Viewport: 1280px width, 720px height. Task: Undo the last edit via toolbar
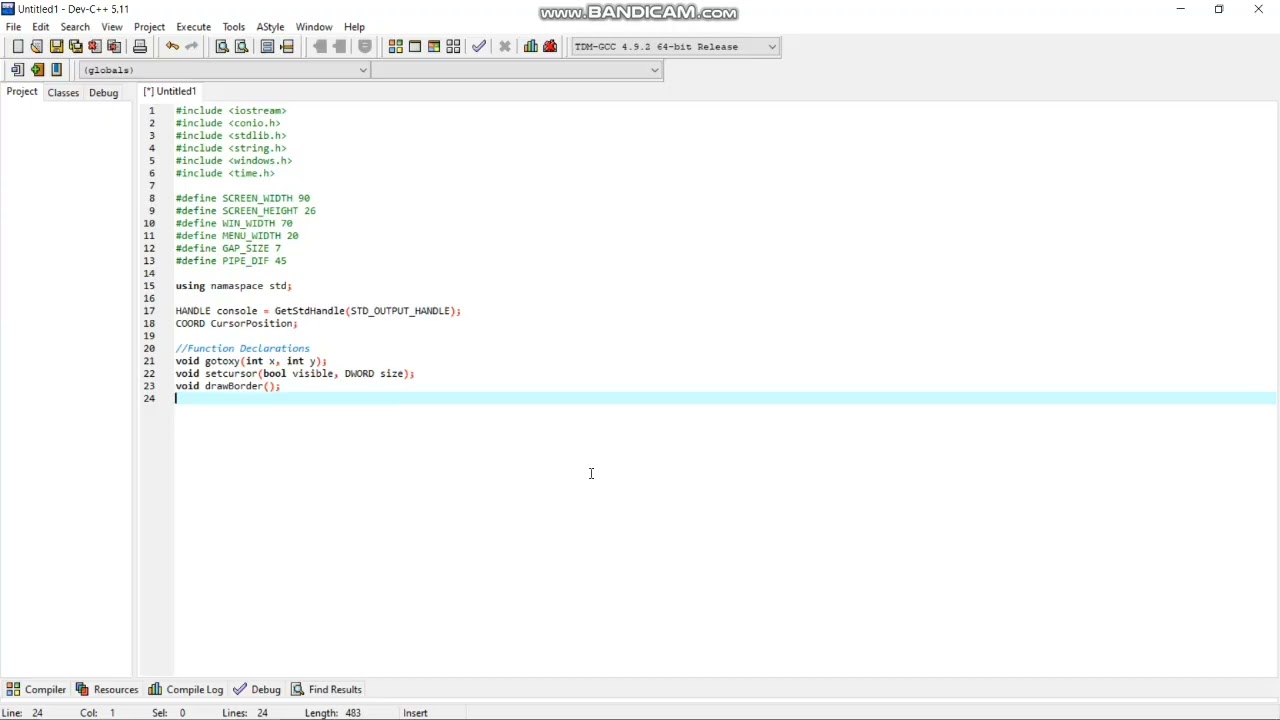172,47
